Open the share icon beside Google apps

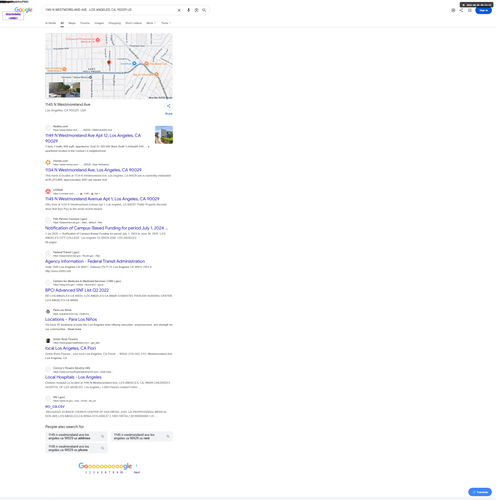pos(461,10)
